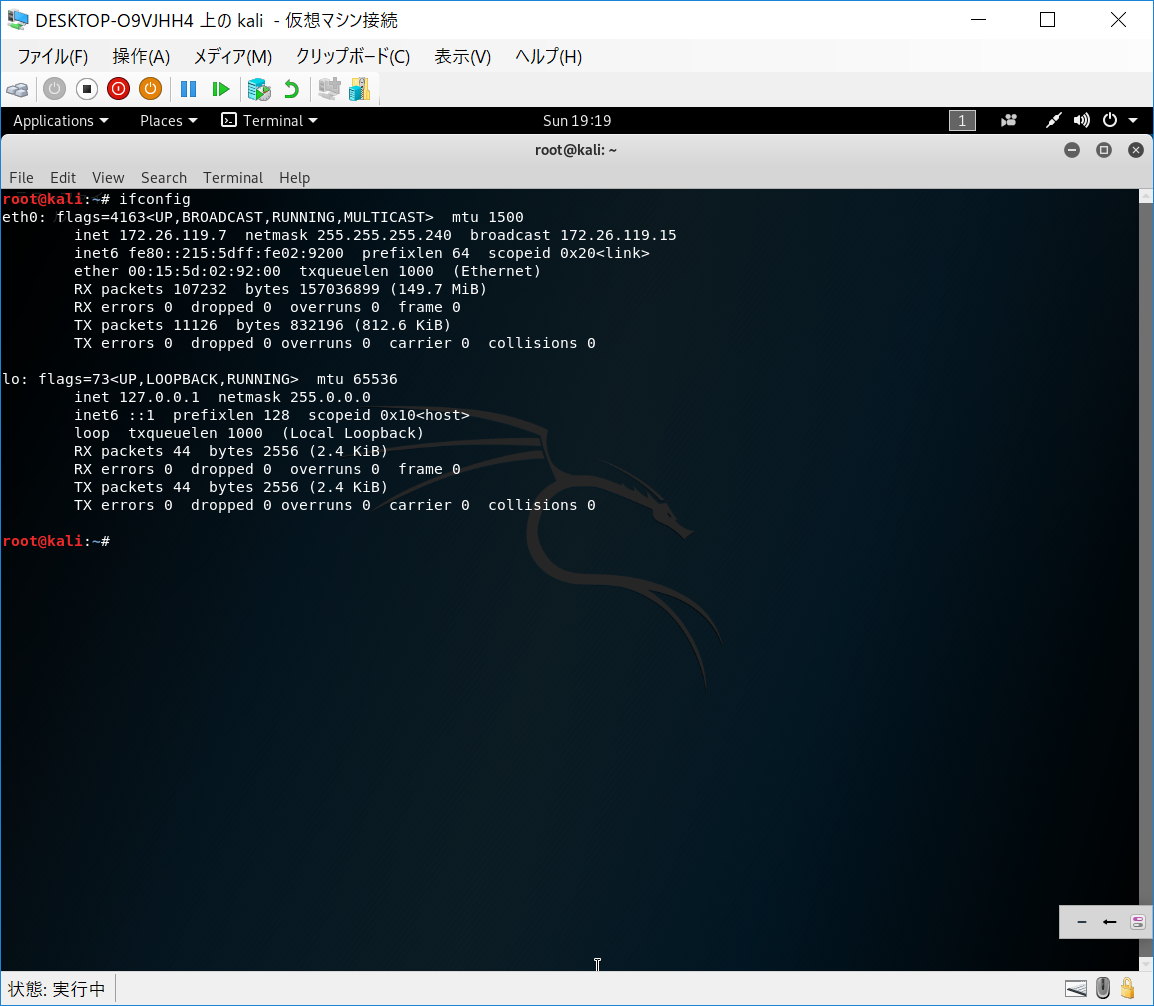Click the red Shut Down icon
The height and width of the screenshot is (1006, 1154).
point(118,89)
